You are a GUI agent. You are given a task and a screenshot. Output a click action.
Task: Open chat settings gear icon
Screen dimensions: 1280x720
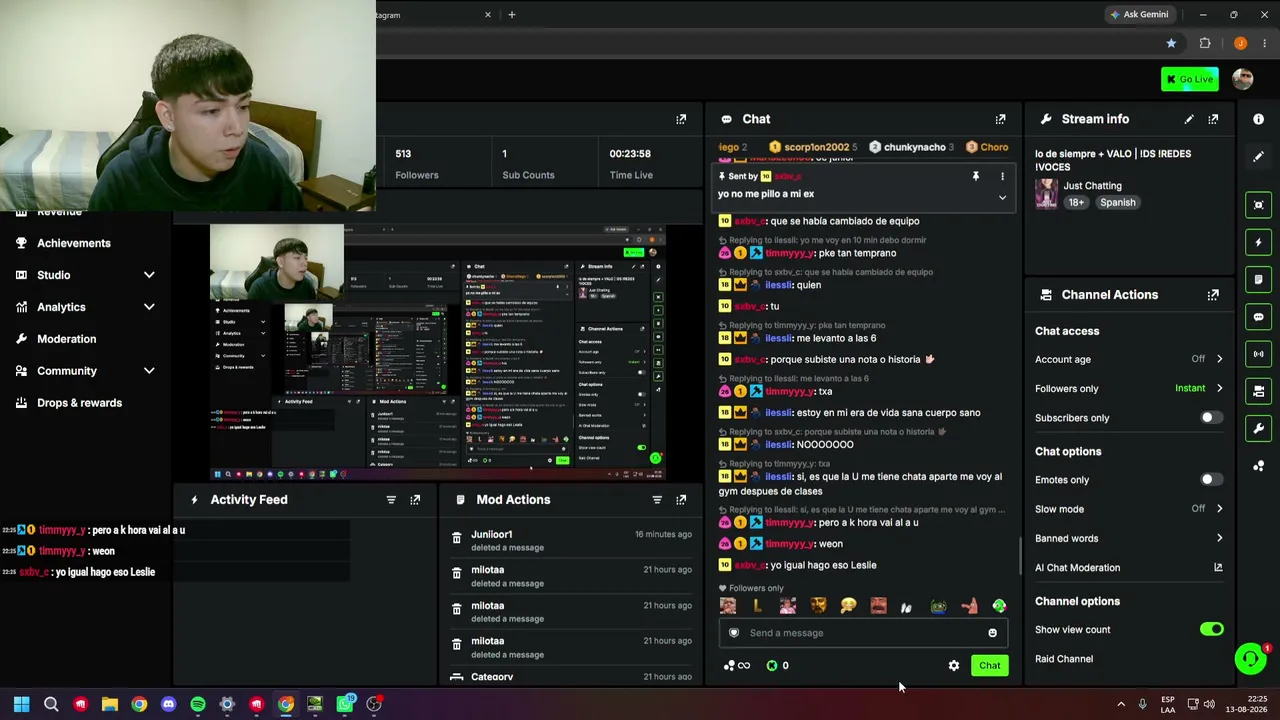[954, 666]
